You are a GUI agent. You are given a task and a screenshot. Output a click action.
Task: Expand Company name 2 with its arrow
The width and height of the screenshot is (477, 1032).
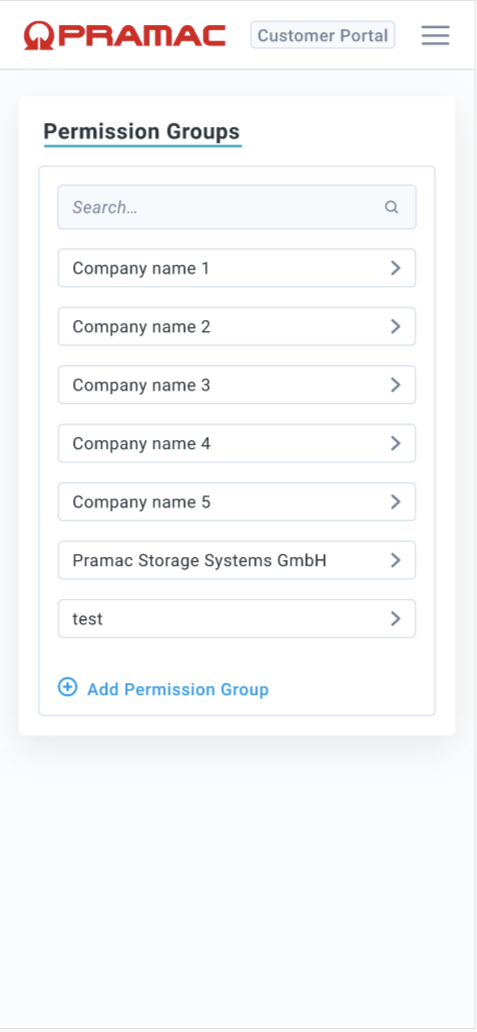395,326
